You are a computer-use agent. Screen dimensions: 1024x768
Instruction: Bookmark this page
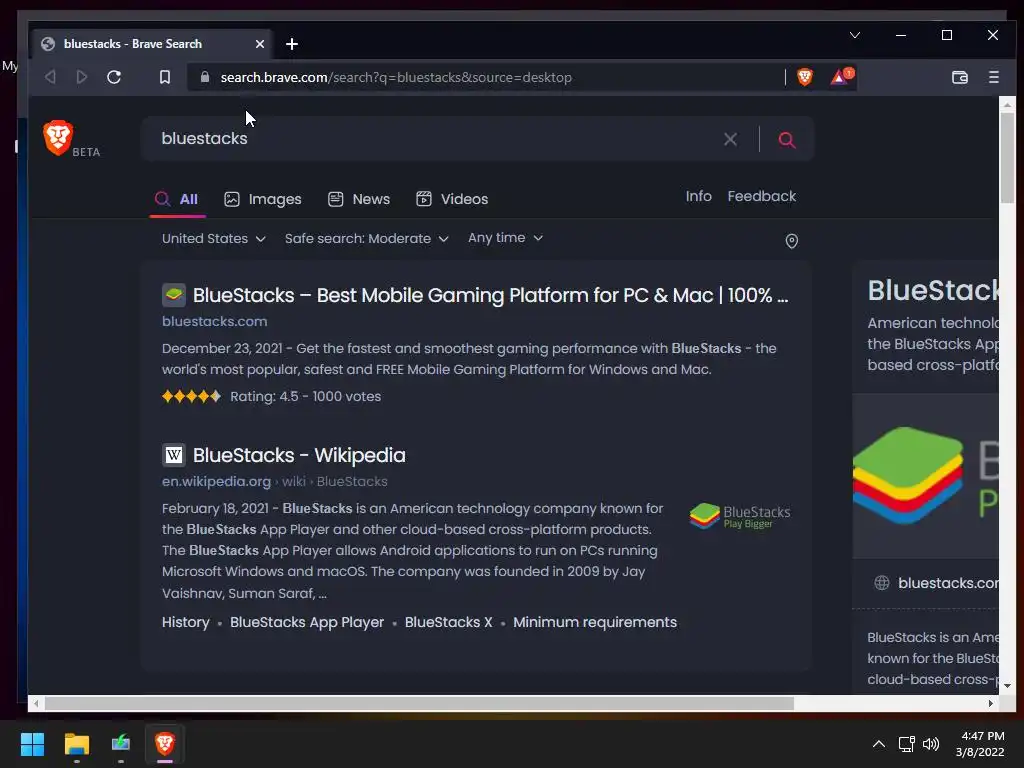click(x=165, y=77)
